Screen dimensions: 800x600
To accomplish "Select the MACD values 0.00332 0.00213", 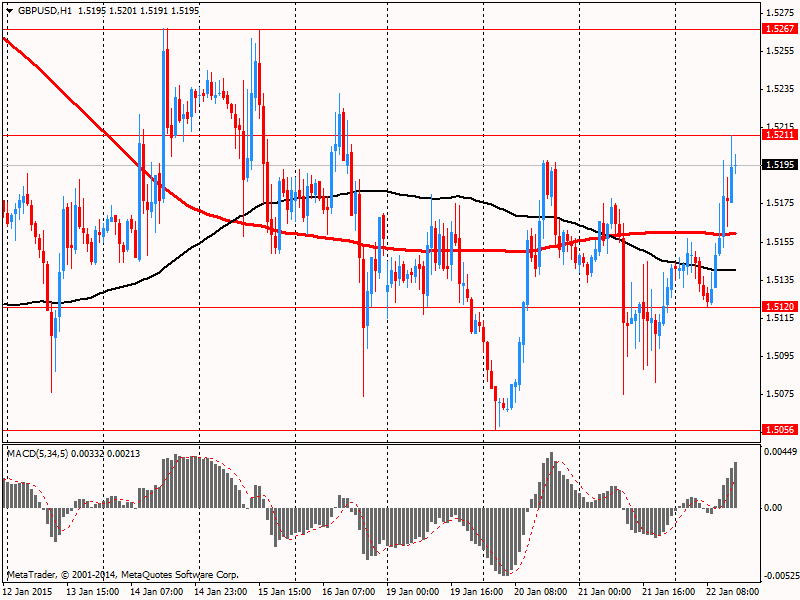I will pos(106,454).
